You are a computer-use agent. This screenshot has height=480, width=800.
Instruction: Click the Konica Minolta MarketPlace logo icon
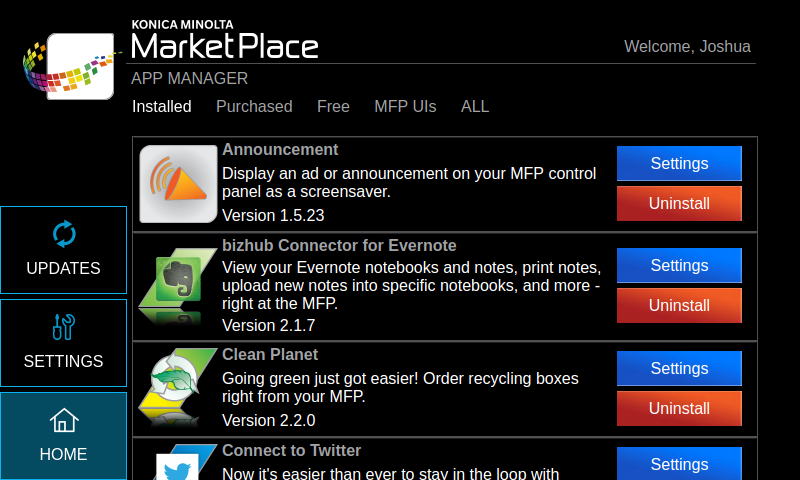point(70,66)
